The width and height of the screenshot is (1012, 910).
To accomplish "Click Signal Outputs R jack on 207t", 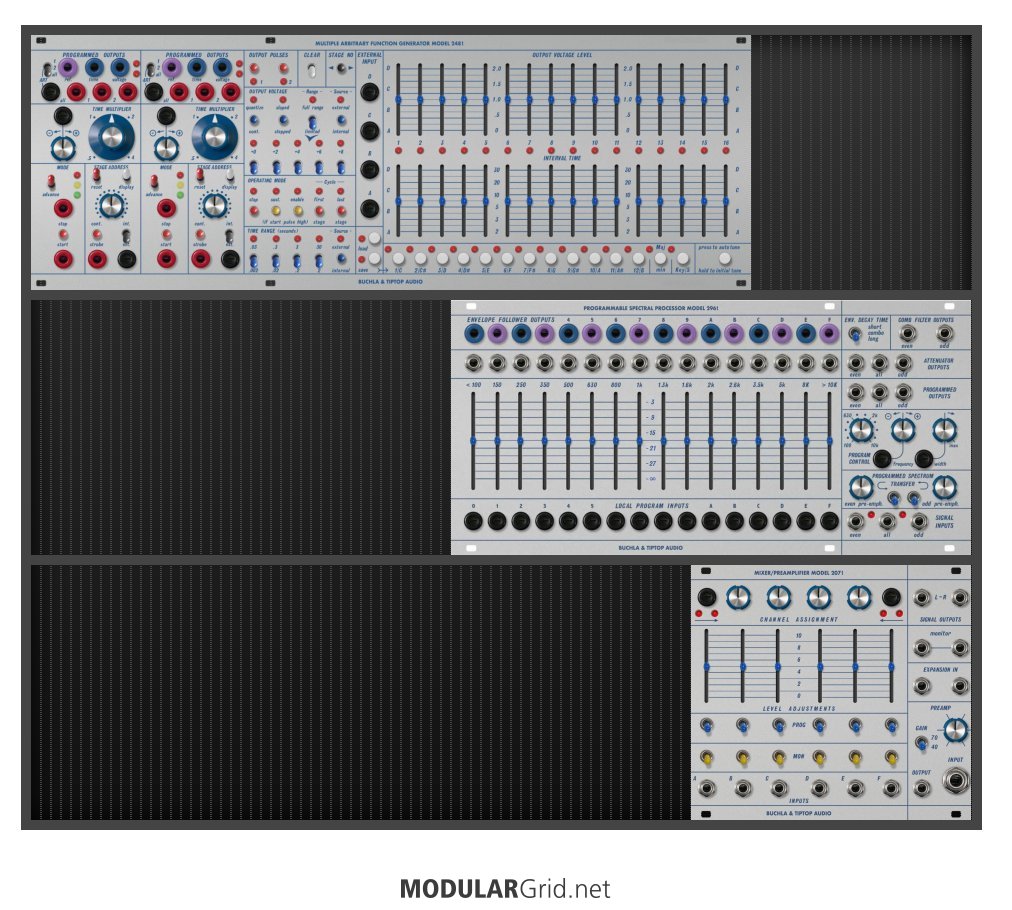I will (x=960, y=598).
